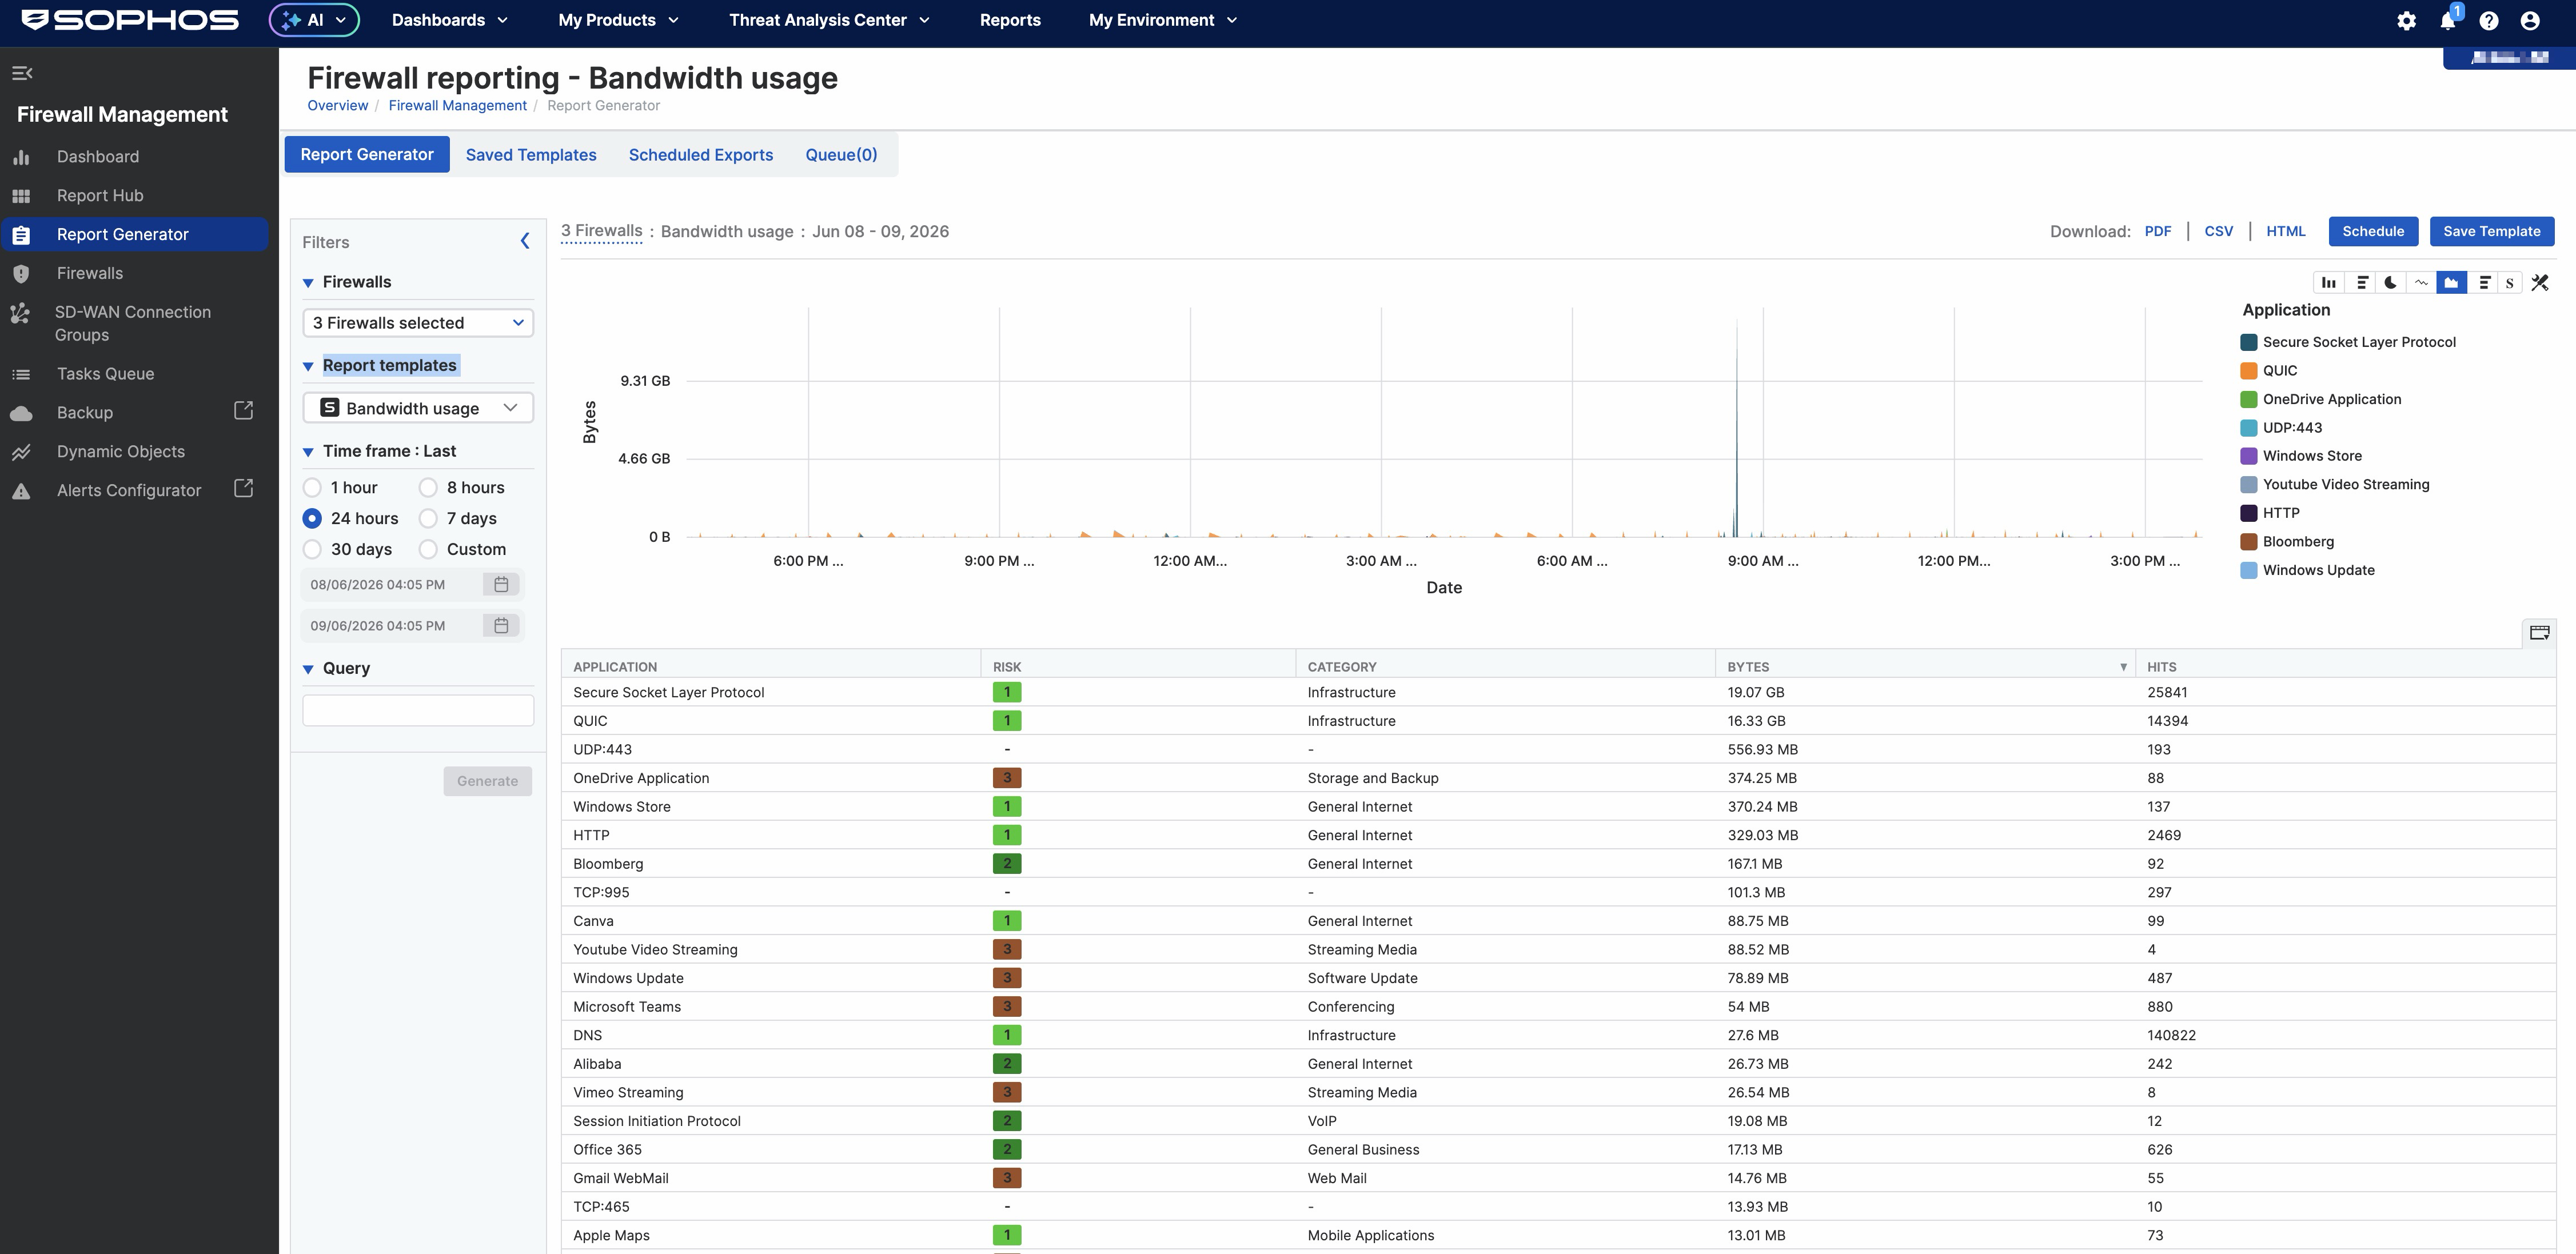Open Dashboard in sidebar
This screenshot has width=2576, height=1254.
pyautogui.click(x=98, y=157)
